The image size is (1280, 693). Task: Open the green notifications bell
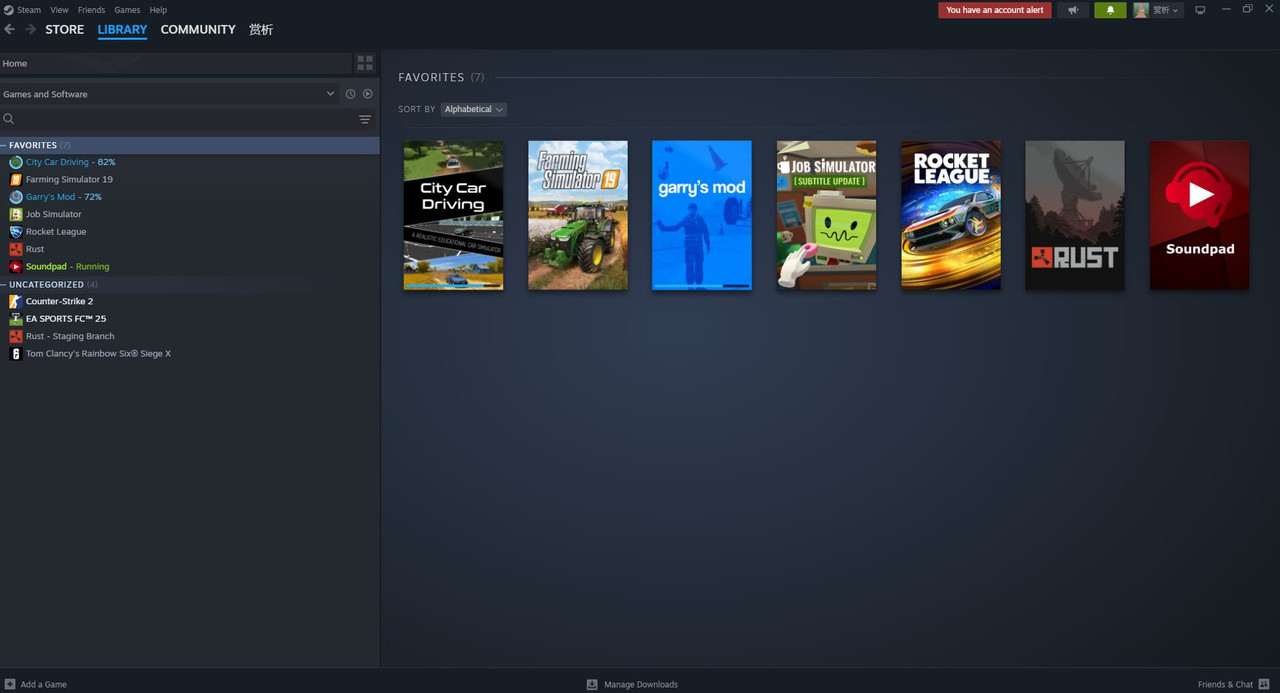[x=1110, y=10]
